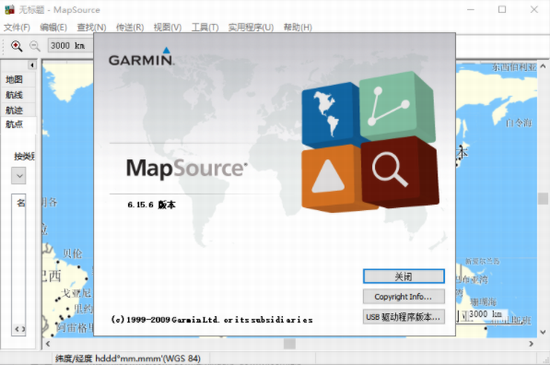Click the horizontal map scrollbar thumb
This screenshot has height=365, width=550.
[289, 344]
